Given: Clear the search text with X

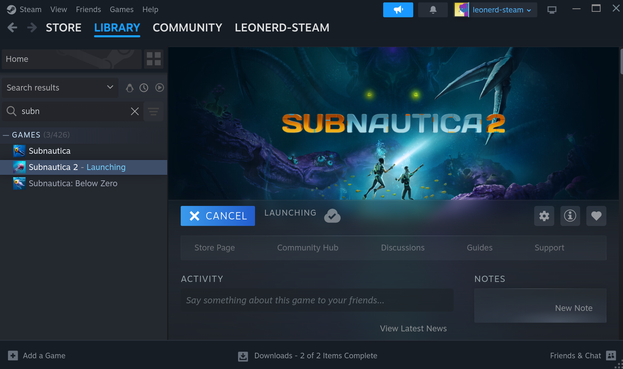Looking at the screenshot, I should pos(135,111).
